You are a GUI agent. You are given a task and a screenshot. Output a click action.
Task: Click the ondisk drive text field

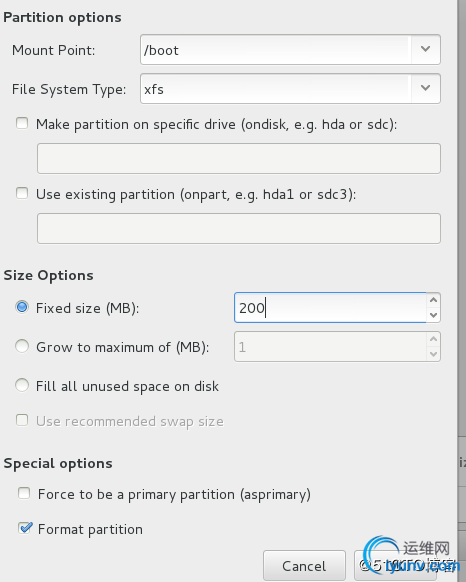pos(239,158)
